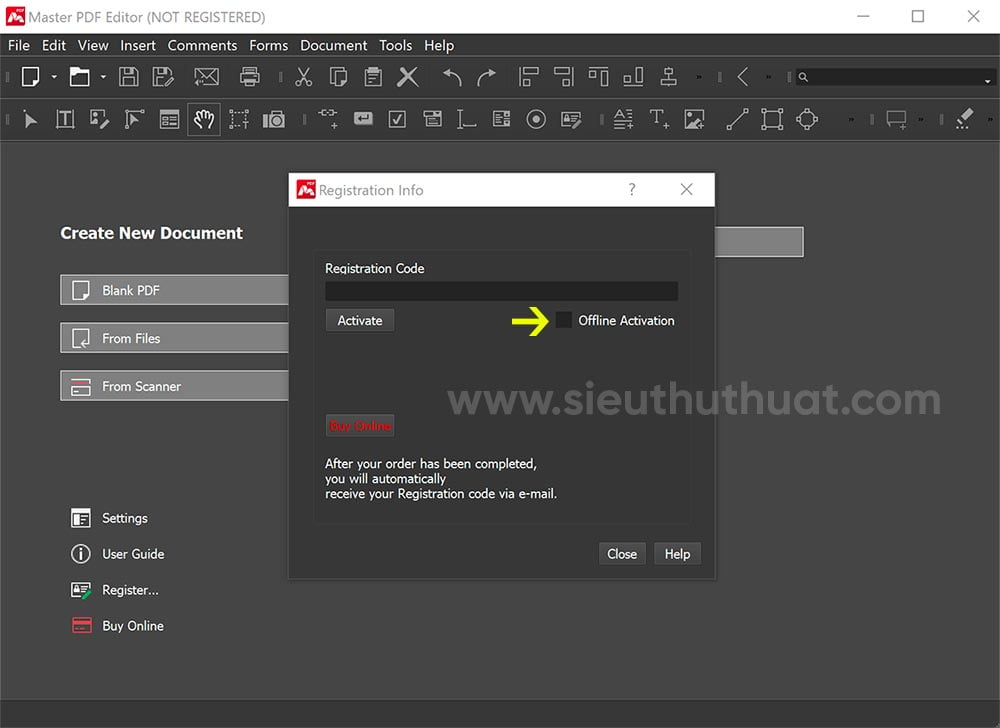Click the Activate button

360,320
